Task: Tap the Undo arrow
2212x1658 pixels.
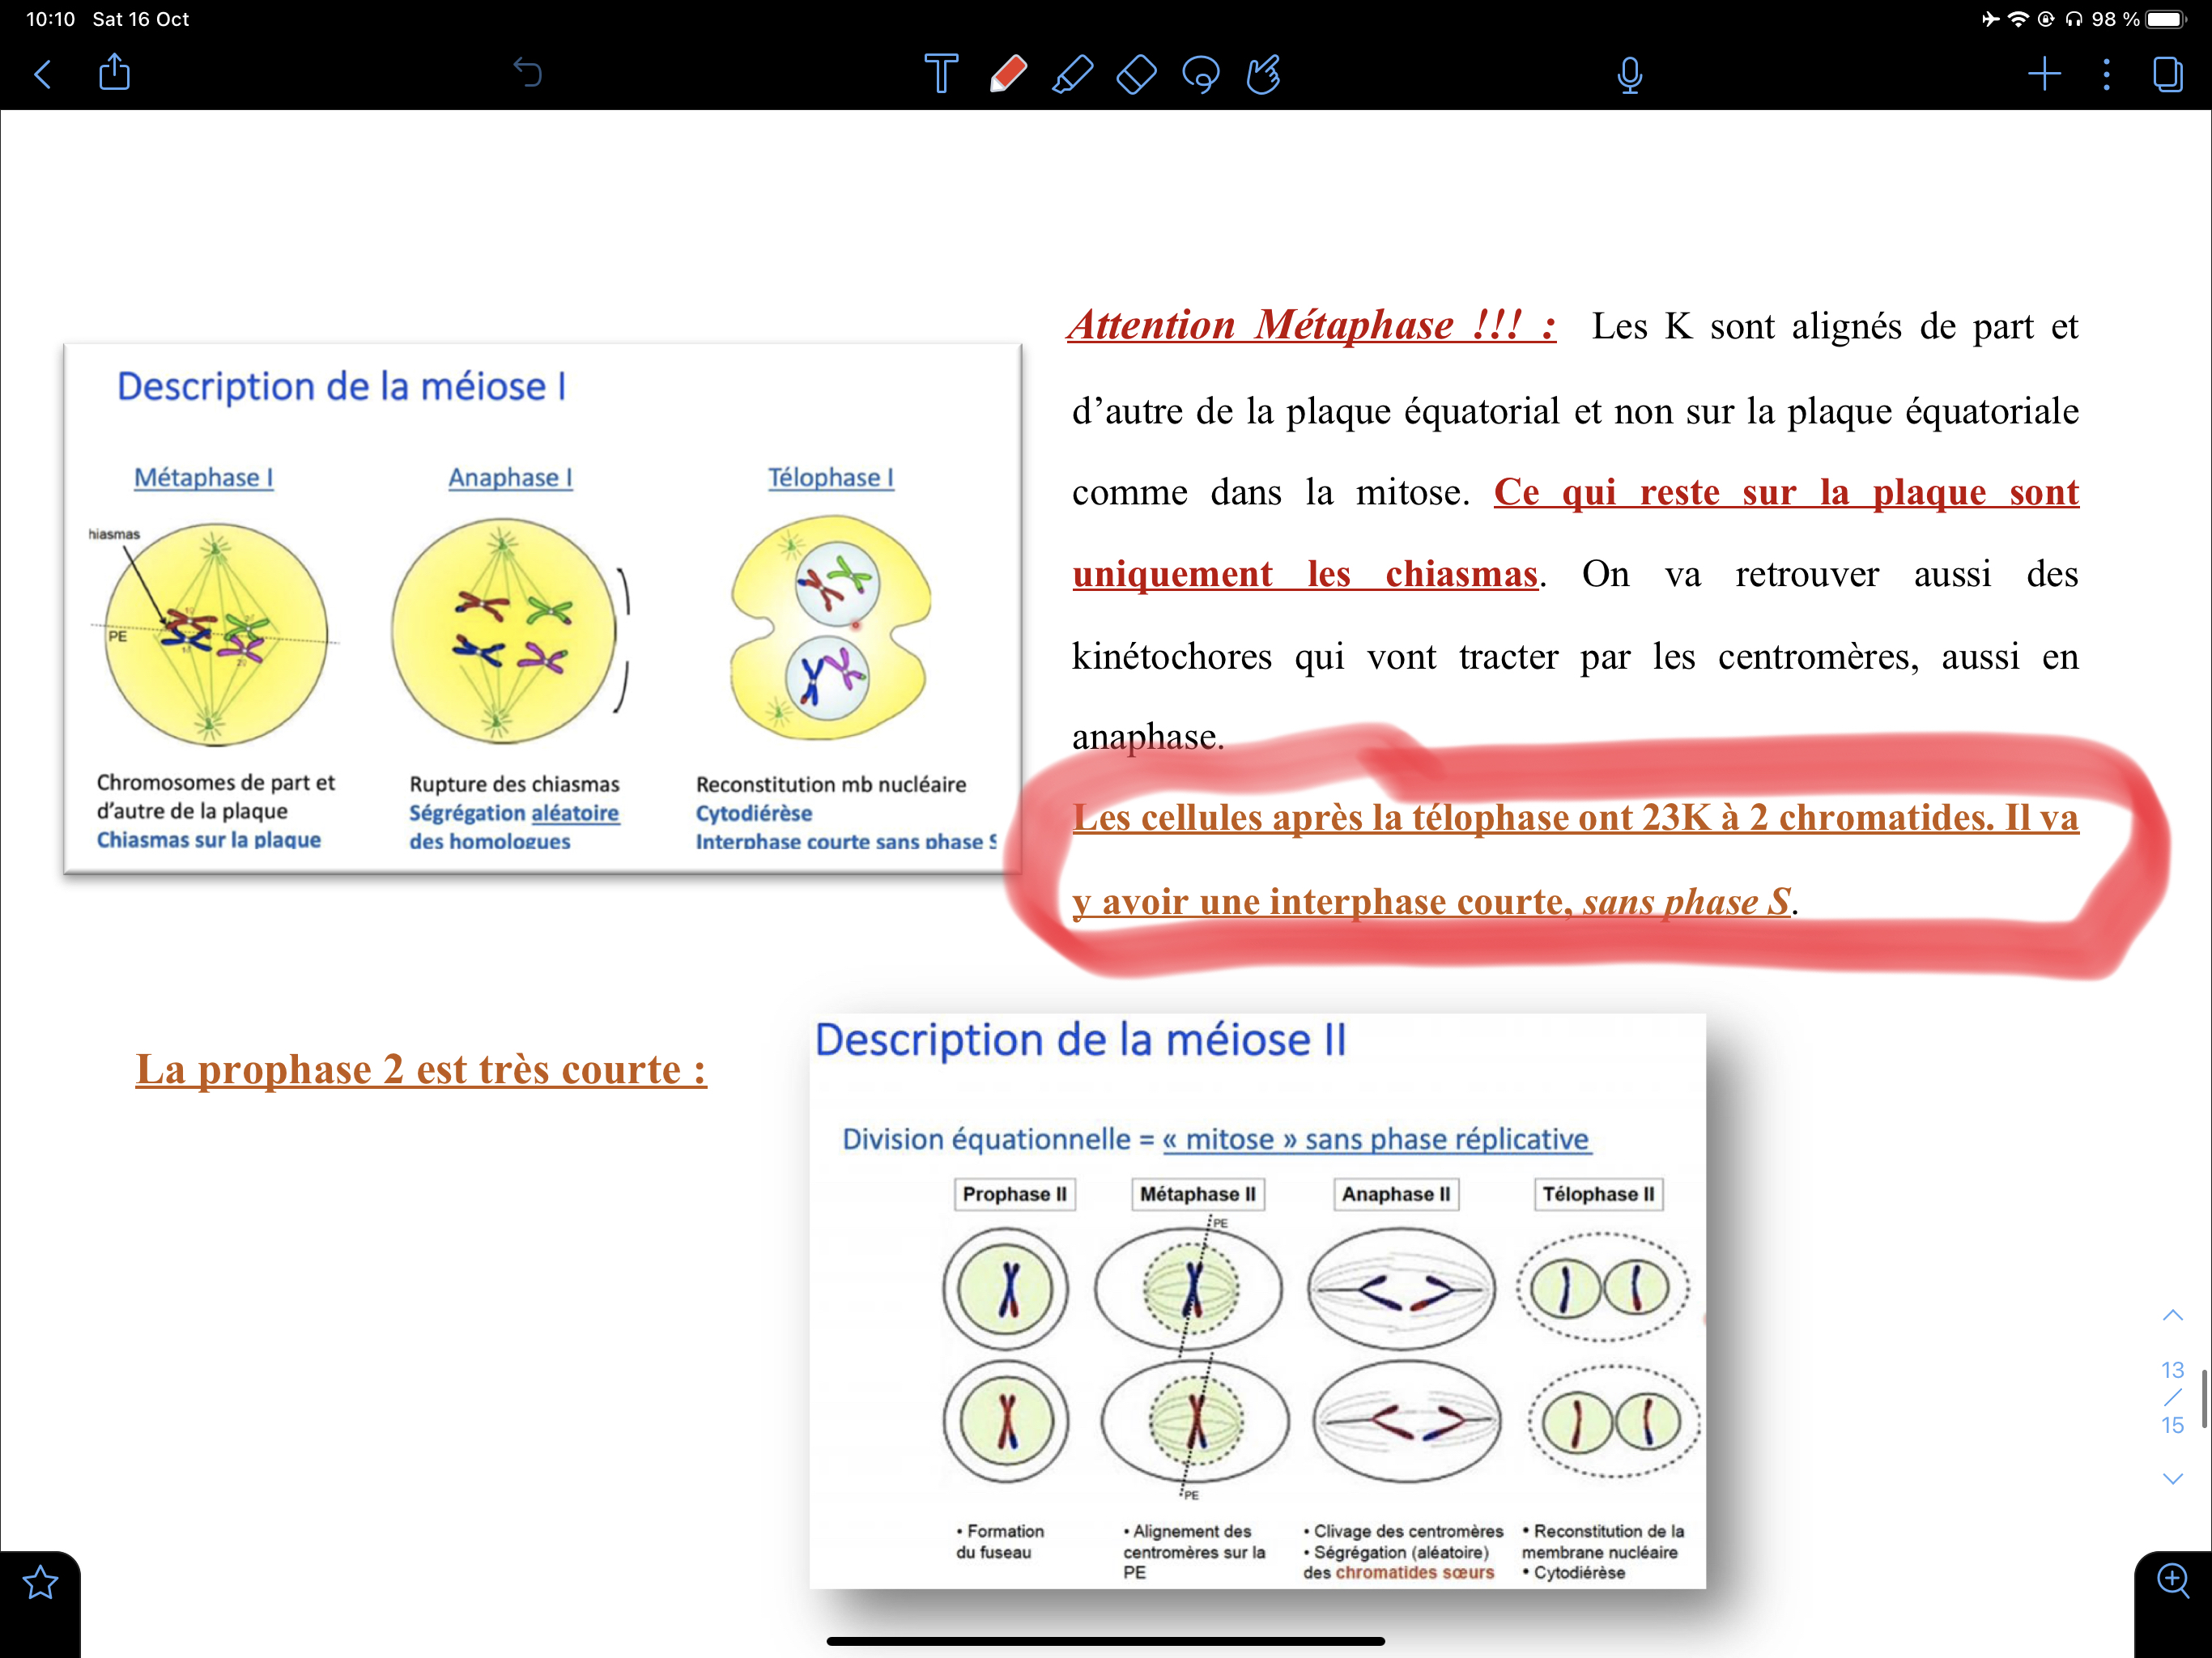Action: (x=527, y=72)
